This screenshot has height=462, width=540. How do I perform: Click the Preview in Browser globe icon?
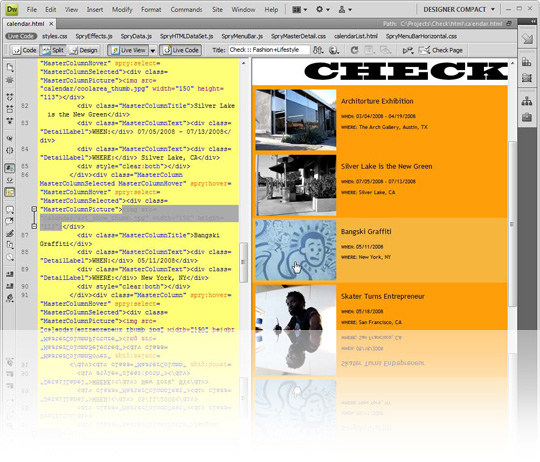(334, 50)
